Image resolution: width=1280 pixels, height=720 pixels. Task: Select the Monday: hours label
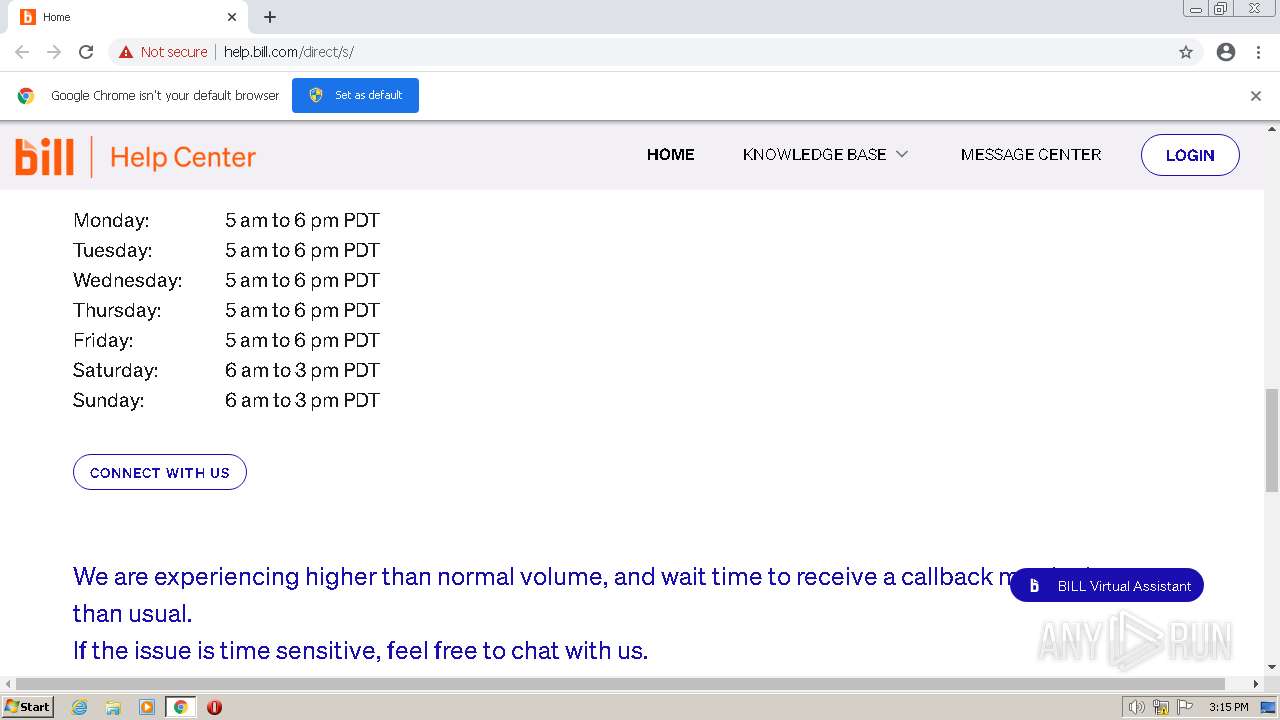pos(111,220)
